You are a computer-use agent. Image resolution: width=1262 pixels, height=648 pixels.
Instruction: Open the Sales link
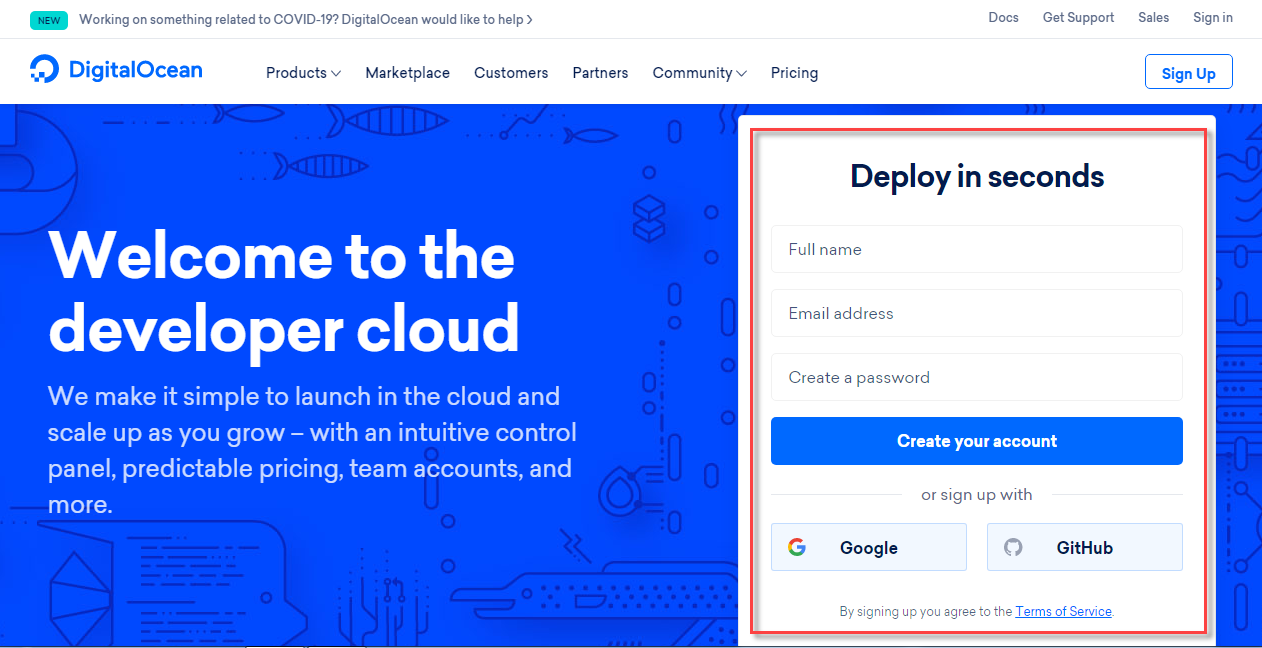1153,17
